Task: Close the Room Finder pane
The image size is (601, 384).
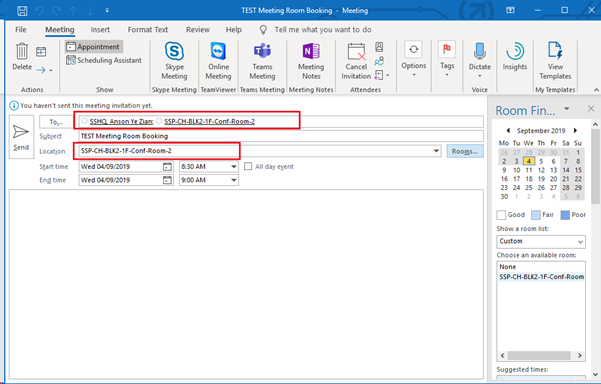Action: coord(591,109)
